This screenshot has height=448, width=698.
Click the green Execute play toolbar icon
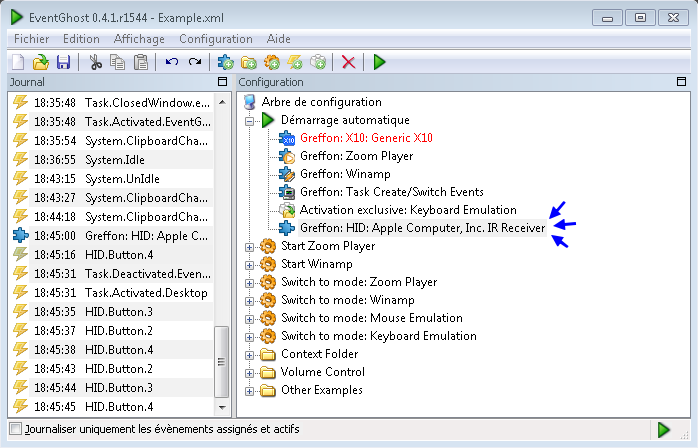click(x=379, y=62)
